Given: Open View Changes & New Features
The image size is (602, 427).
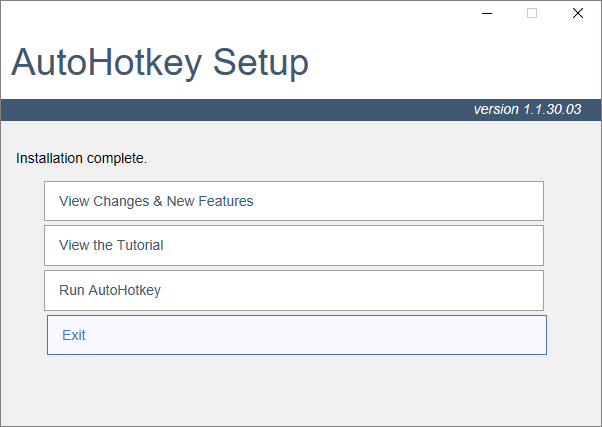Looking at the screenshot, I should point(294,201).
